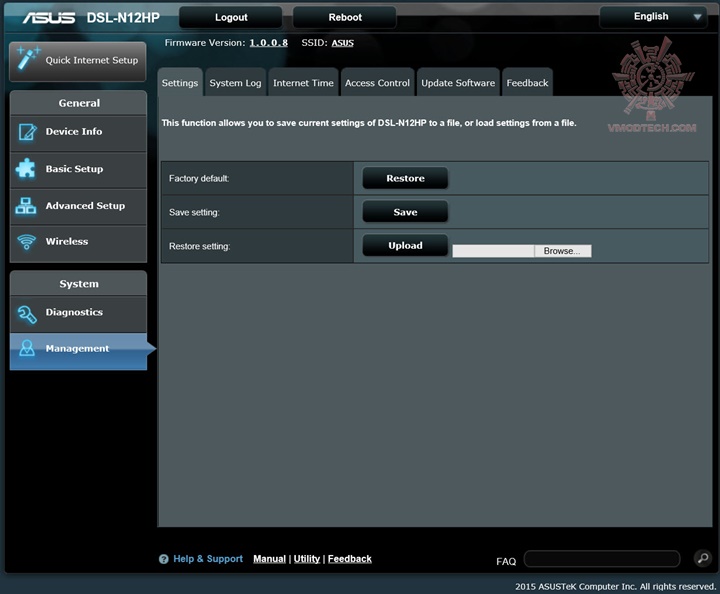Click the General section header
Viewport: 720px width, 594px height.
pos(79,103)
